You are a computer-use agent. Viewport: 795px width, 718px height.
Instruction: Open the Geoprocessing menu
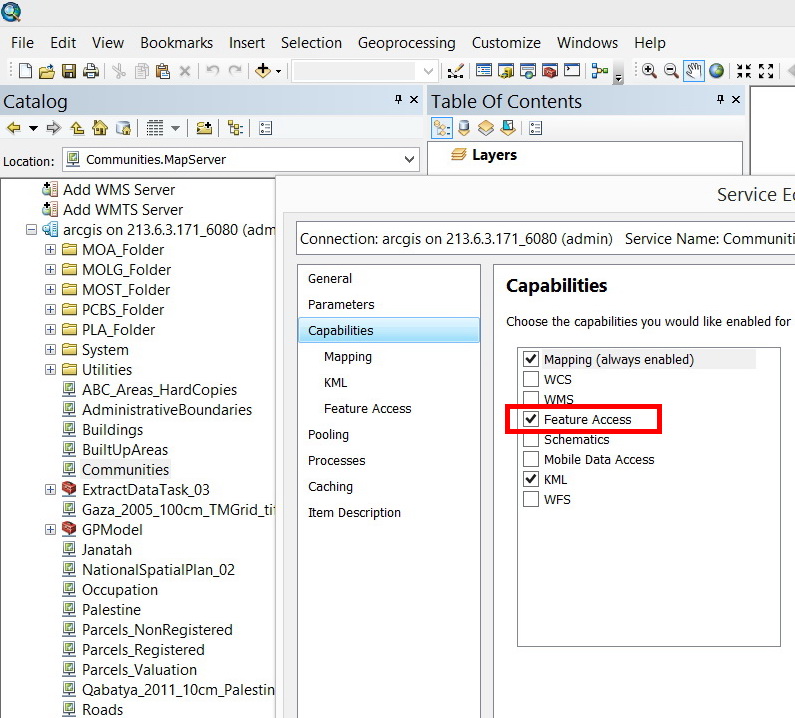pyautogui.click(x=406, y=43)
